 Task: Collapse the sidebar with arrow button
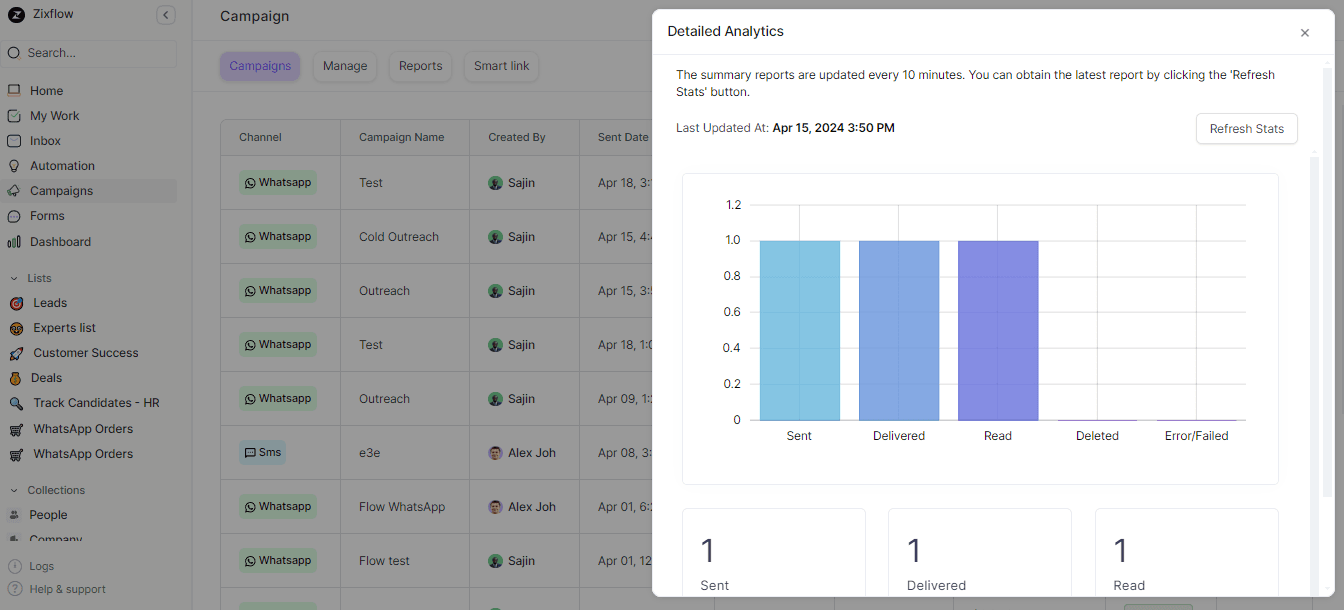(x=166, y=15)
